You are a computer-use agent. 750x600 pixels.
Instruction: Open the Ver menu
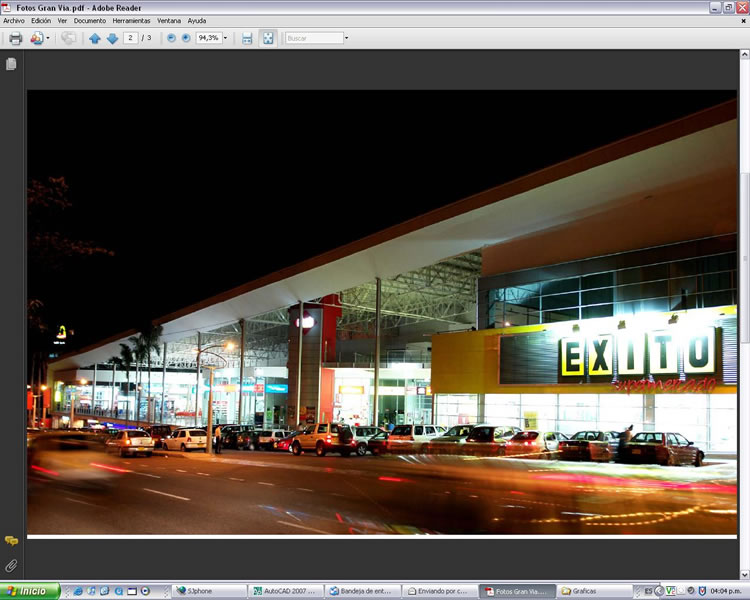(62, 21)
